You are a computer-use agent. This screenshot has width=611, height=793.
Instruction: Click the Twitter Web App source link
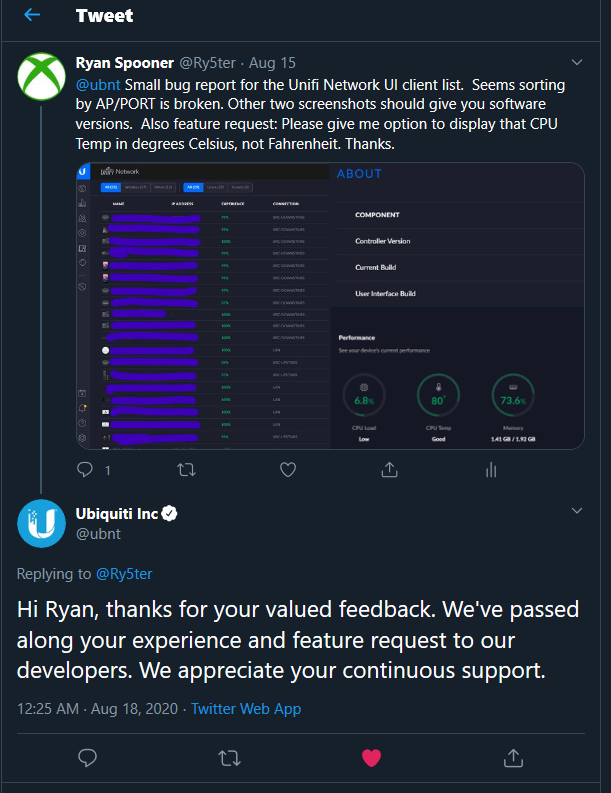(246, 709)
